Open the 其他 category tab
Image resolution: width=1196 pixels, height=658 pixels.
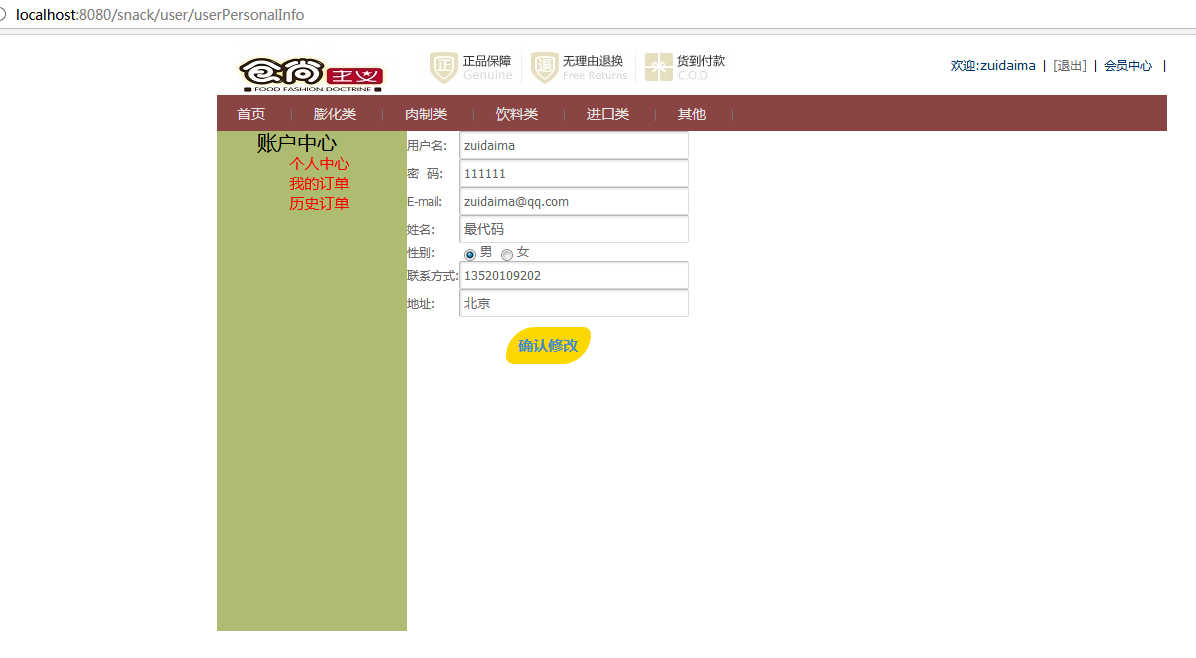point(692,114)
